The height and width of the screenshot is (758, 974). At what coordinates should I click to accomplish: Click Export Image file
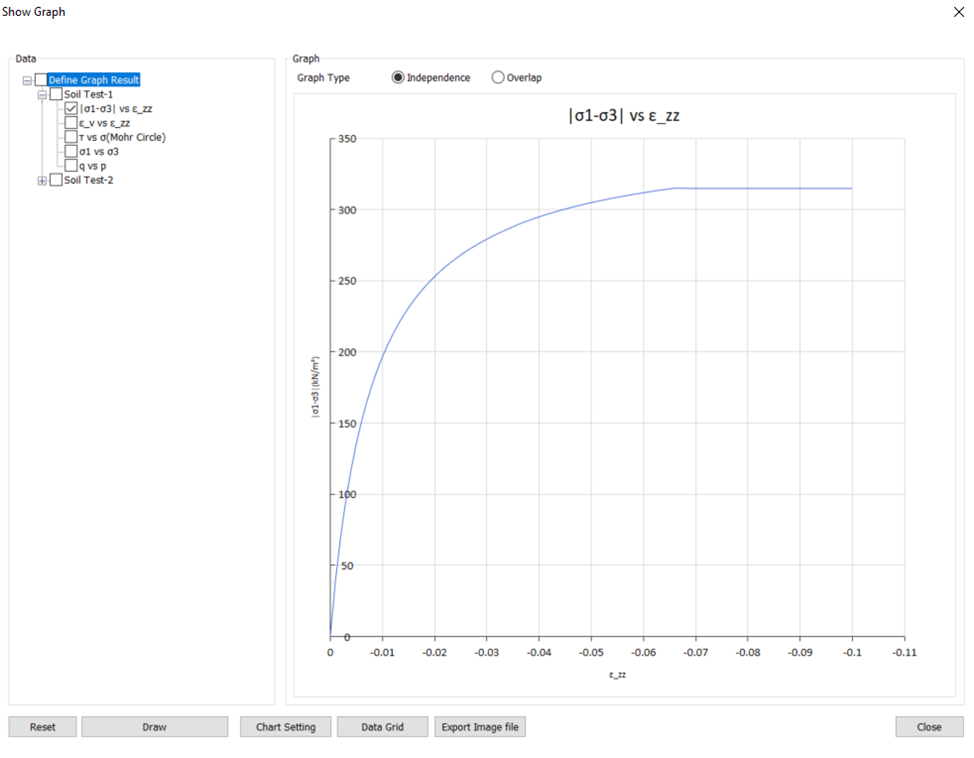(x=480, y=727)
